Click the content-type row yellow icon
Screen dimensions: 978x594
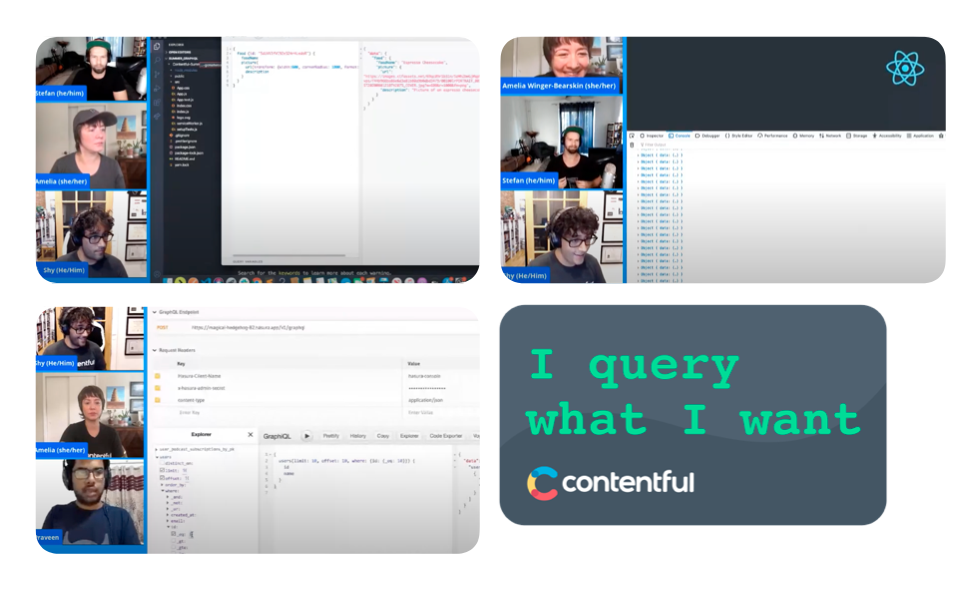pos(157,400)
